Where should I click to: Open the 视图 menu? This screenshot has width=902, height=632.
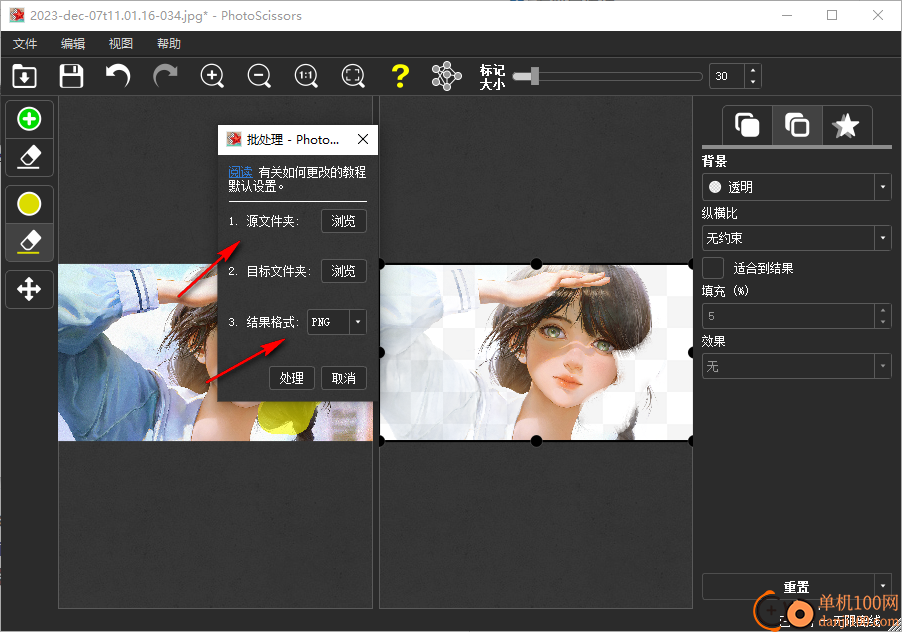point(121,44)
